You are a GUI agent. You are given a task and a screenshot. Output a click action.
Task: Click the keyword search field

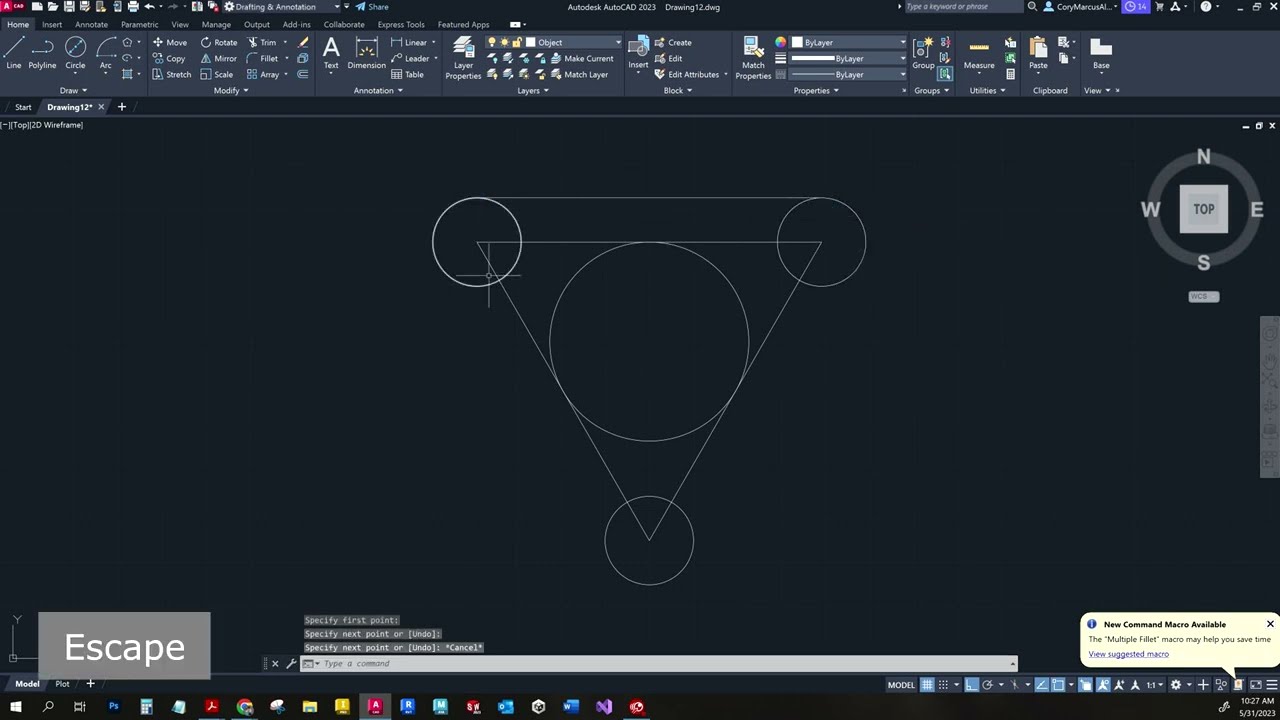963,7
